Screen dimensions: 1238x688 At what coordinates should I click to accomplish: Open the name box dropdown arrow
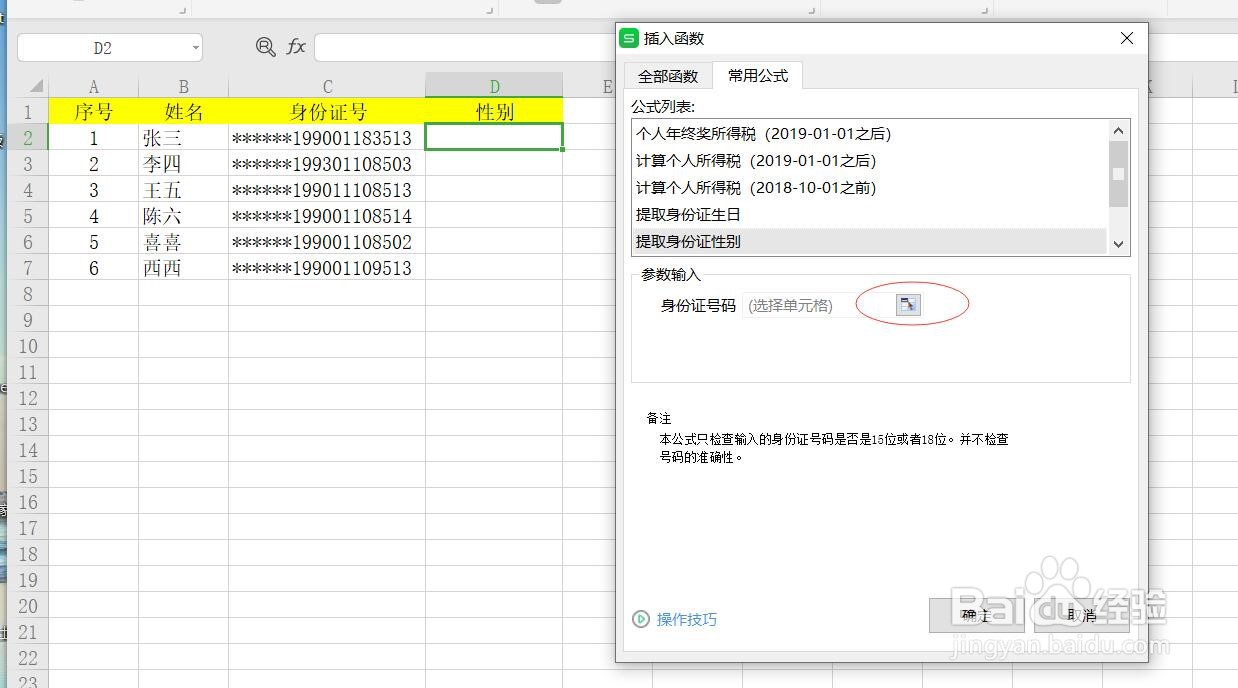click(x=195, y=48)
